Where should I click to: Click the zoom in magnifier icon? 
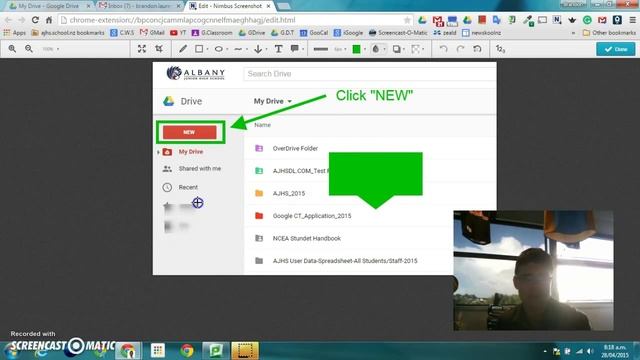(x=12, y=49)
